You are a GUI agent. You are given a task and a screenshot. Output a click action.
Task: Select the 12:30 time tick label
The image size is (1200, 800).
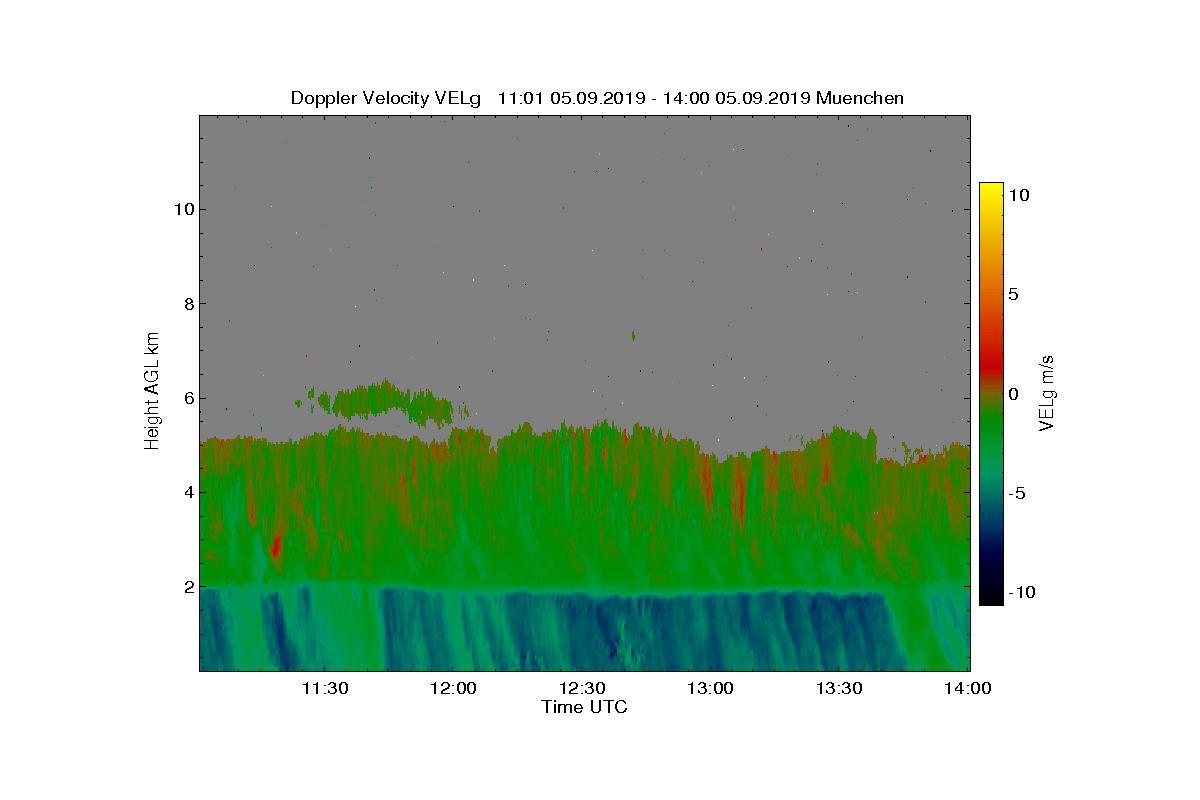[x=583, y=688]
